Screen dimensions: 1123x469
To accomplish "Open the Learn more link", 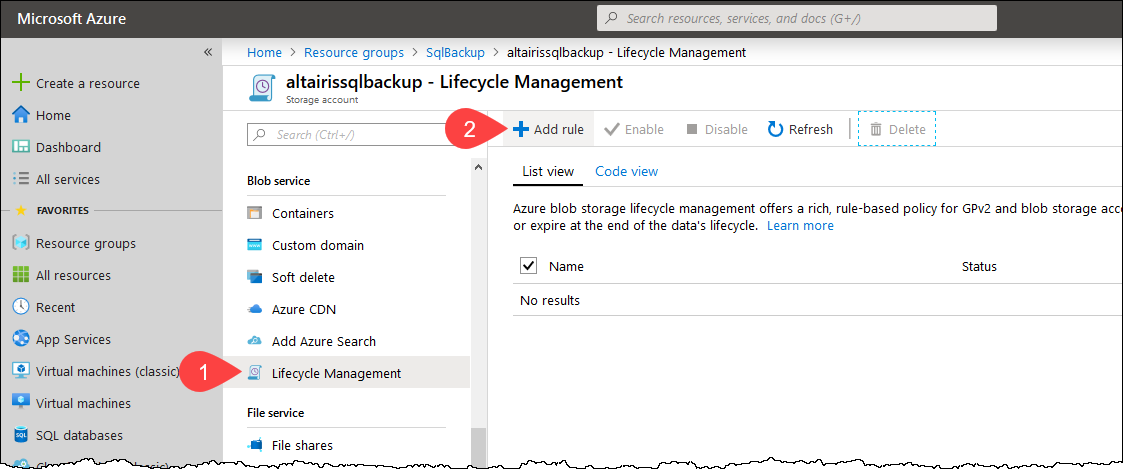I will (x=800, y=226).
